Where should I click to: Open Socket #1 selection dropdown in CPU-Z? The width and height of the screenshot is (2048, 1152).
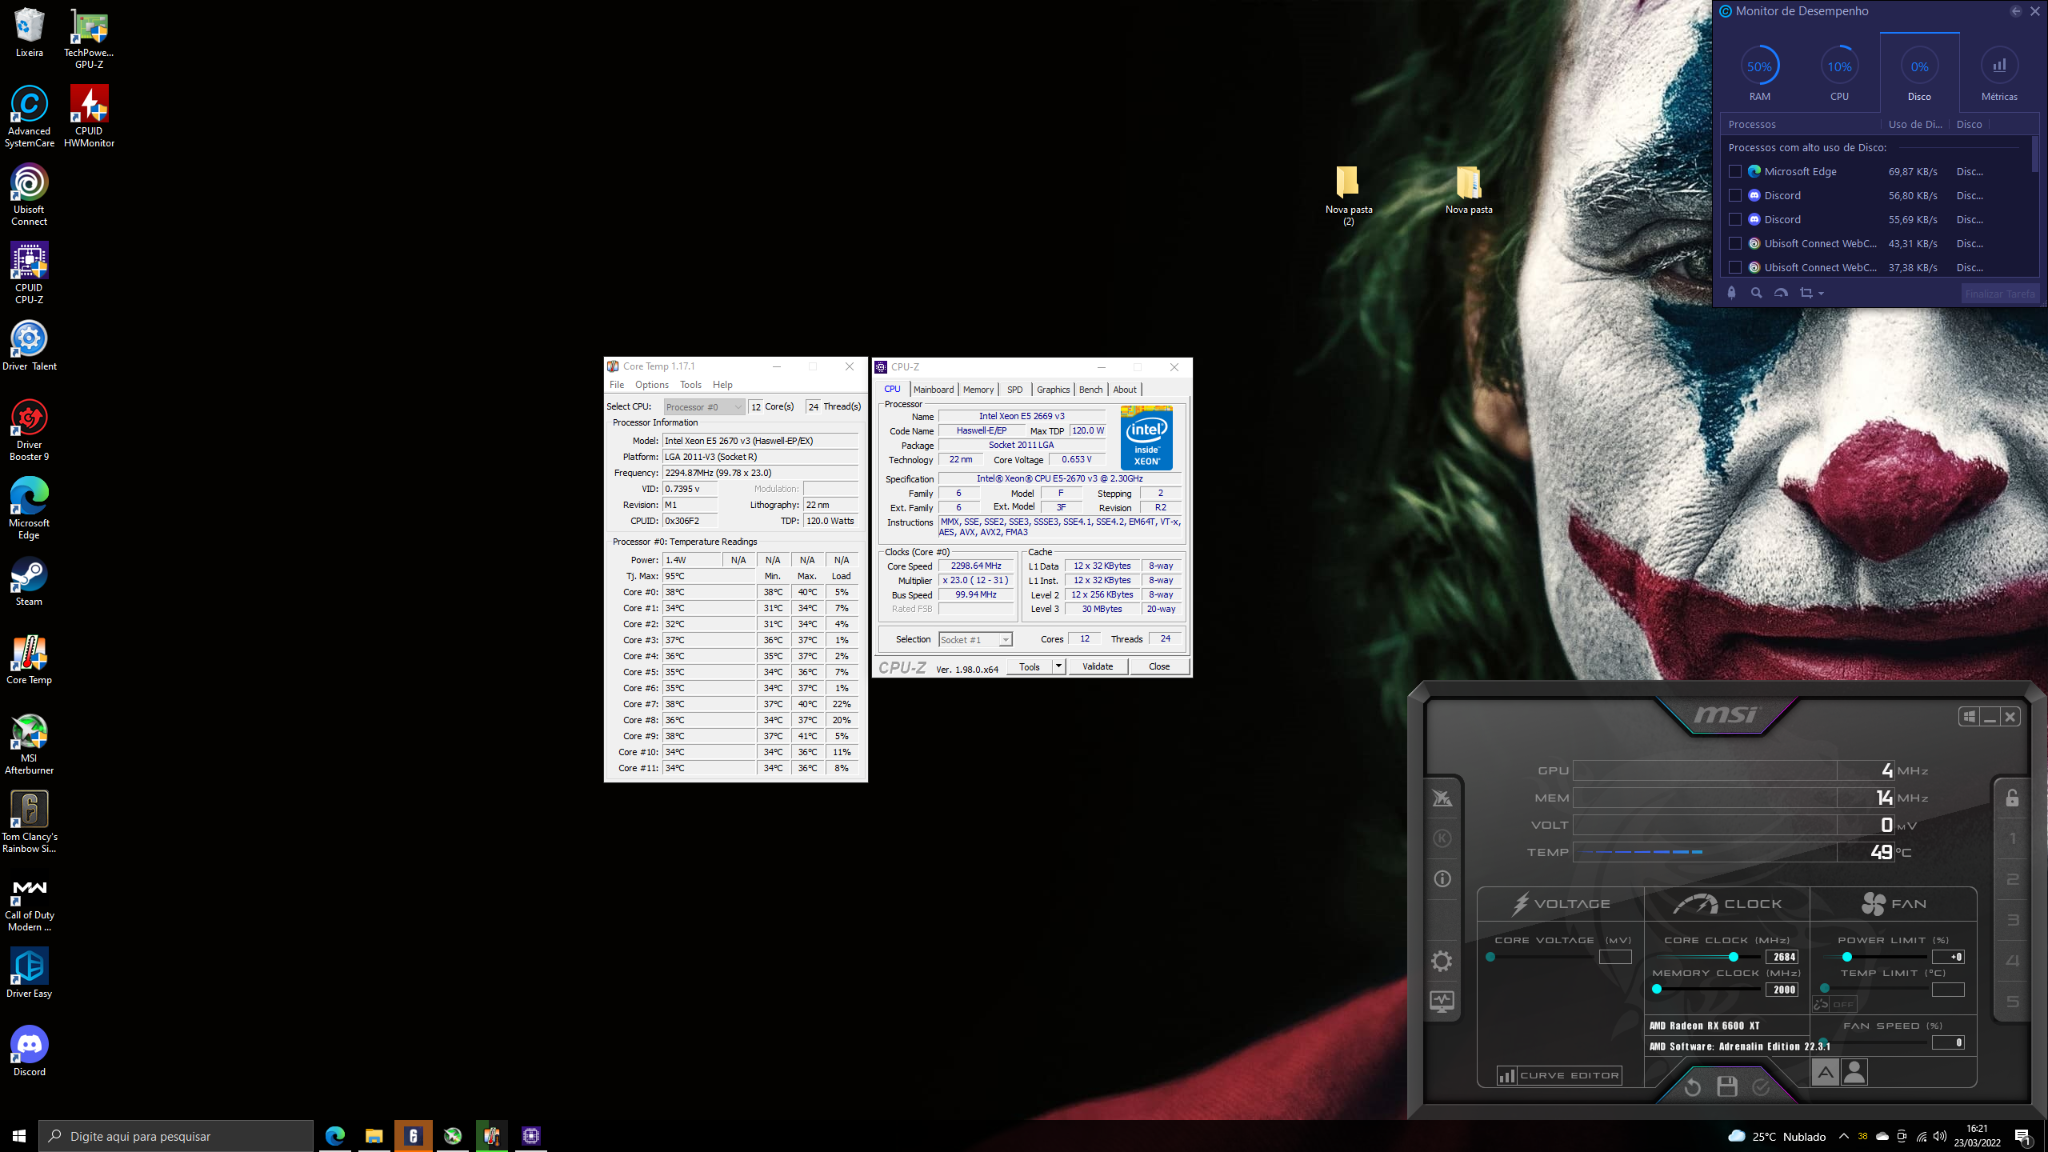975,640
